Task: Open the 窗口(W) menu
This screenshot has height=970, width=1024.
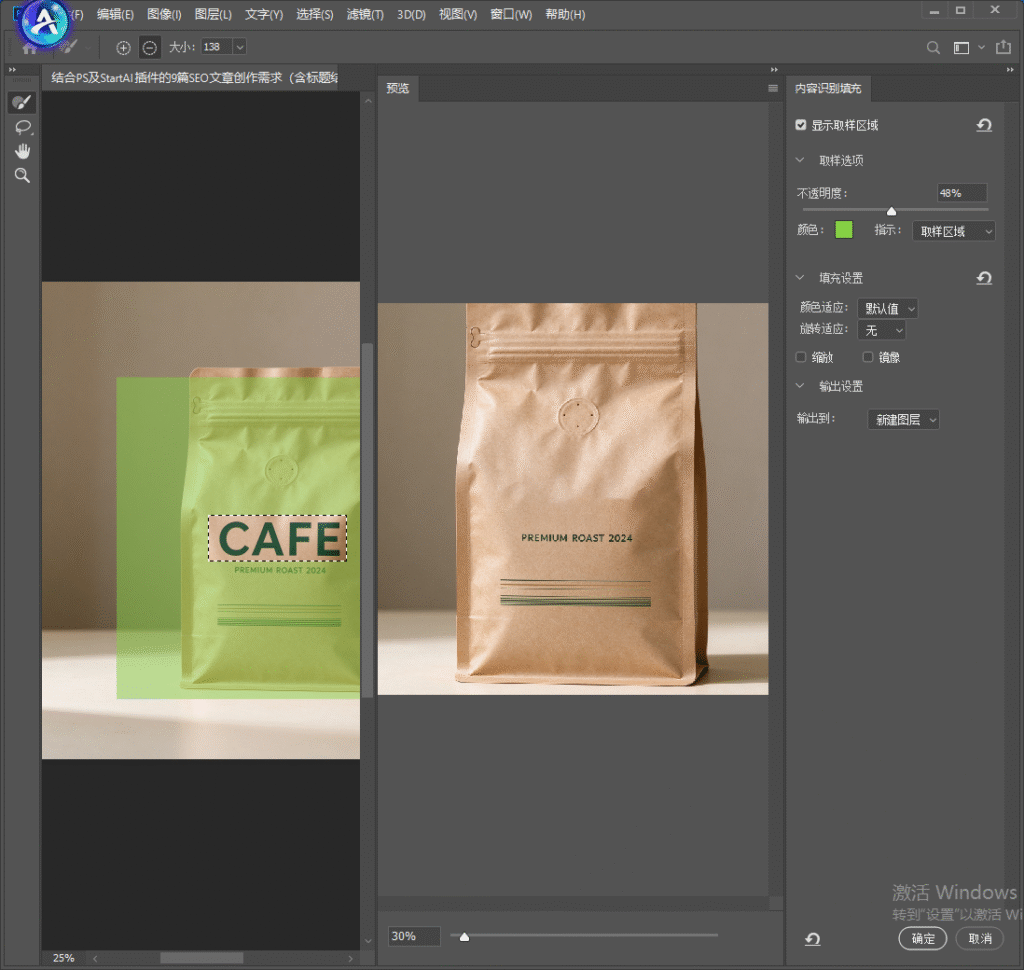Action: tap(511, 14)
